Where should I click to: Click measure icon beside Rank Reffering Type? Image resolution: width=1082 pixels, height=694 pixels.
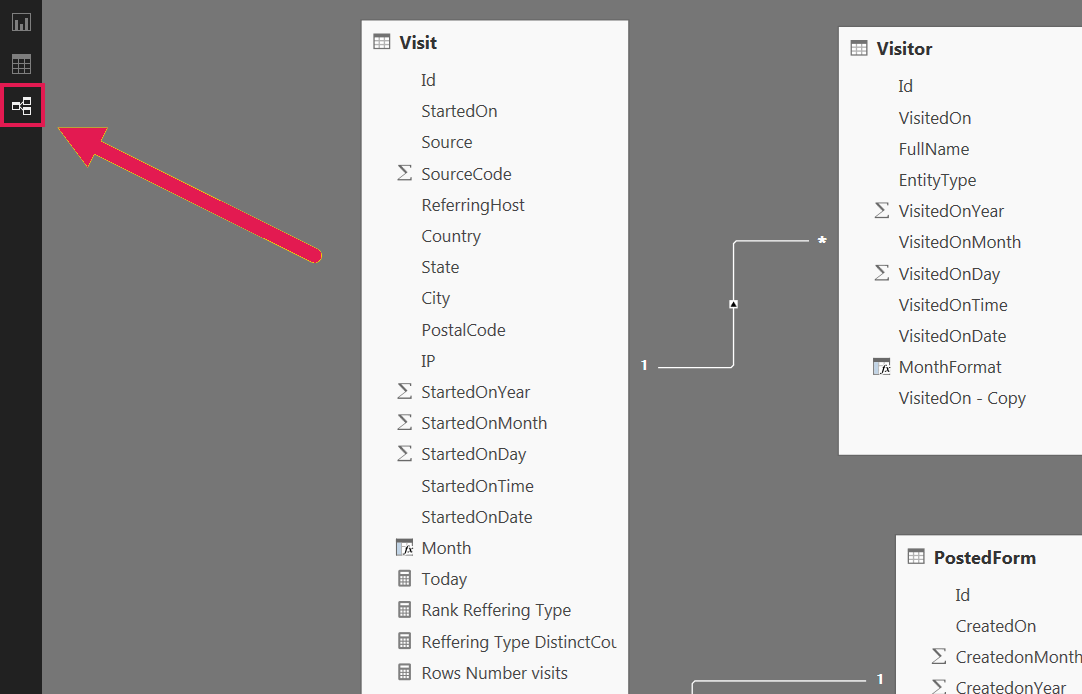click(404, 609)
